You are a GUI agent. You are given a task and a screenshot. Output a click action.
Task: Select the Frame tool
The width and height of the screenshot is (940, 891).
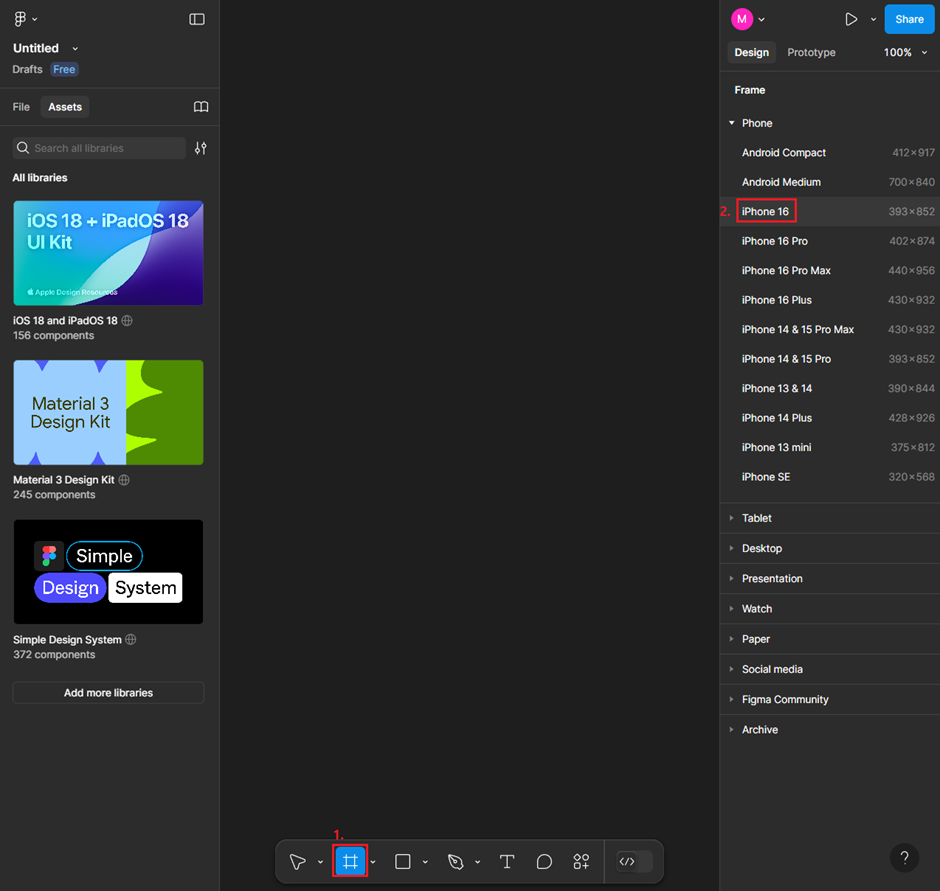pyautogui.click(x=351, y=862)
